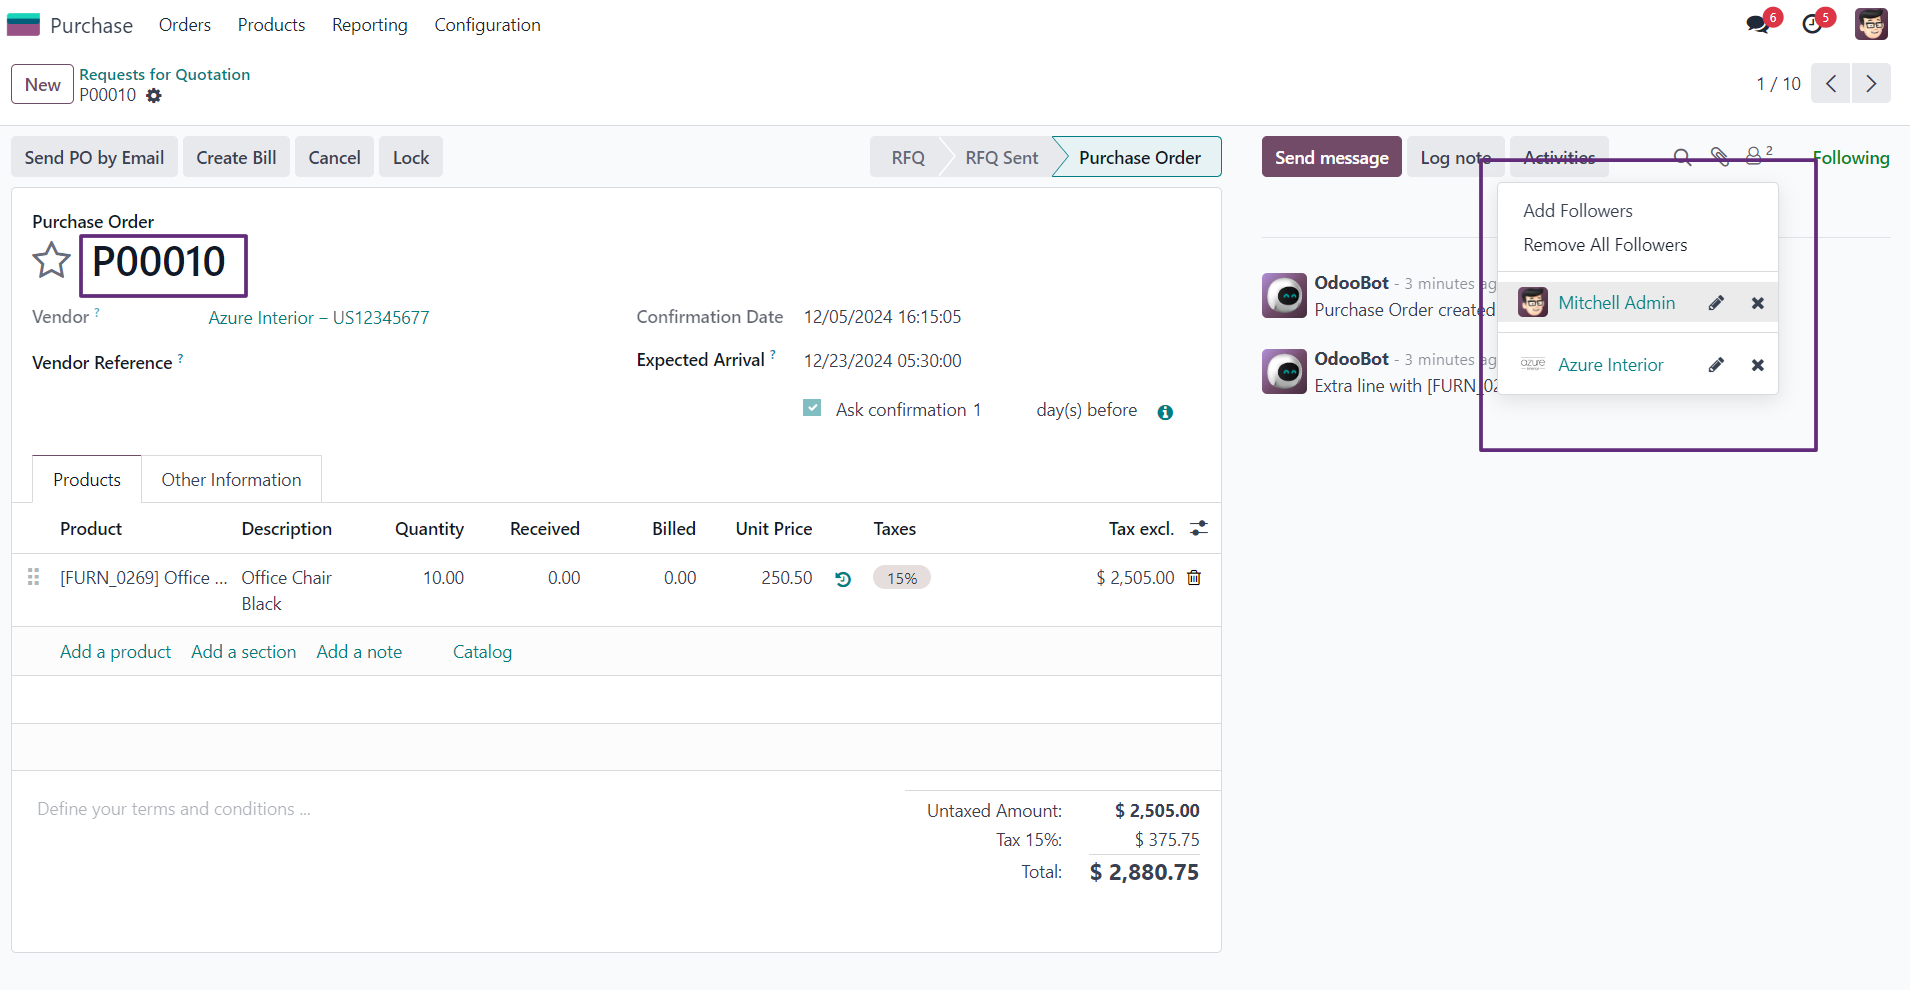Open the Configuration menu
The image size is (1910, 990).
coord(487,25)
